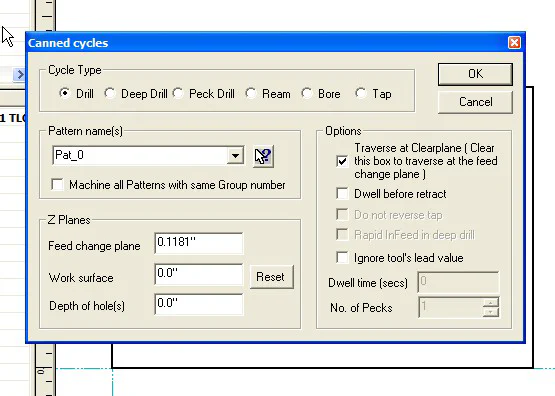The image size is (555, 396).
Task: Select the Deep Drill radio button
Action: pyautogui.click(x=110, y=93)
